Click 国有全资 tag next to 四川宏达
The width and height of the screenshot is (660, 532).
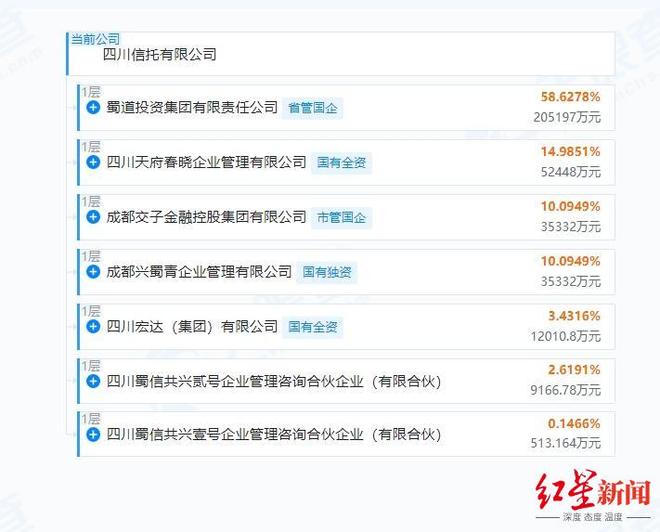pyautogui.click(x=313, y=327)
